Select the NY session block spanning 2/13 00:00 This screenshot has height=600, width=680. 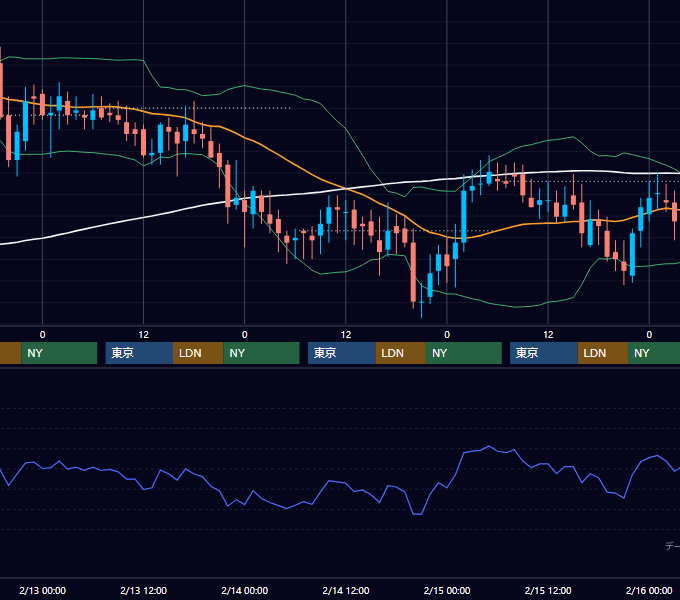coord(59,353)
